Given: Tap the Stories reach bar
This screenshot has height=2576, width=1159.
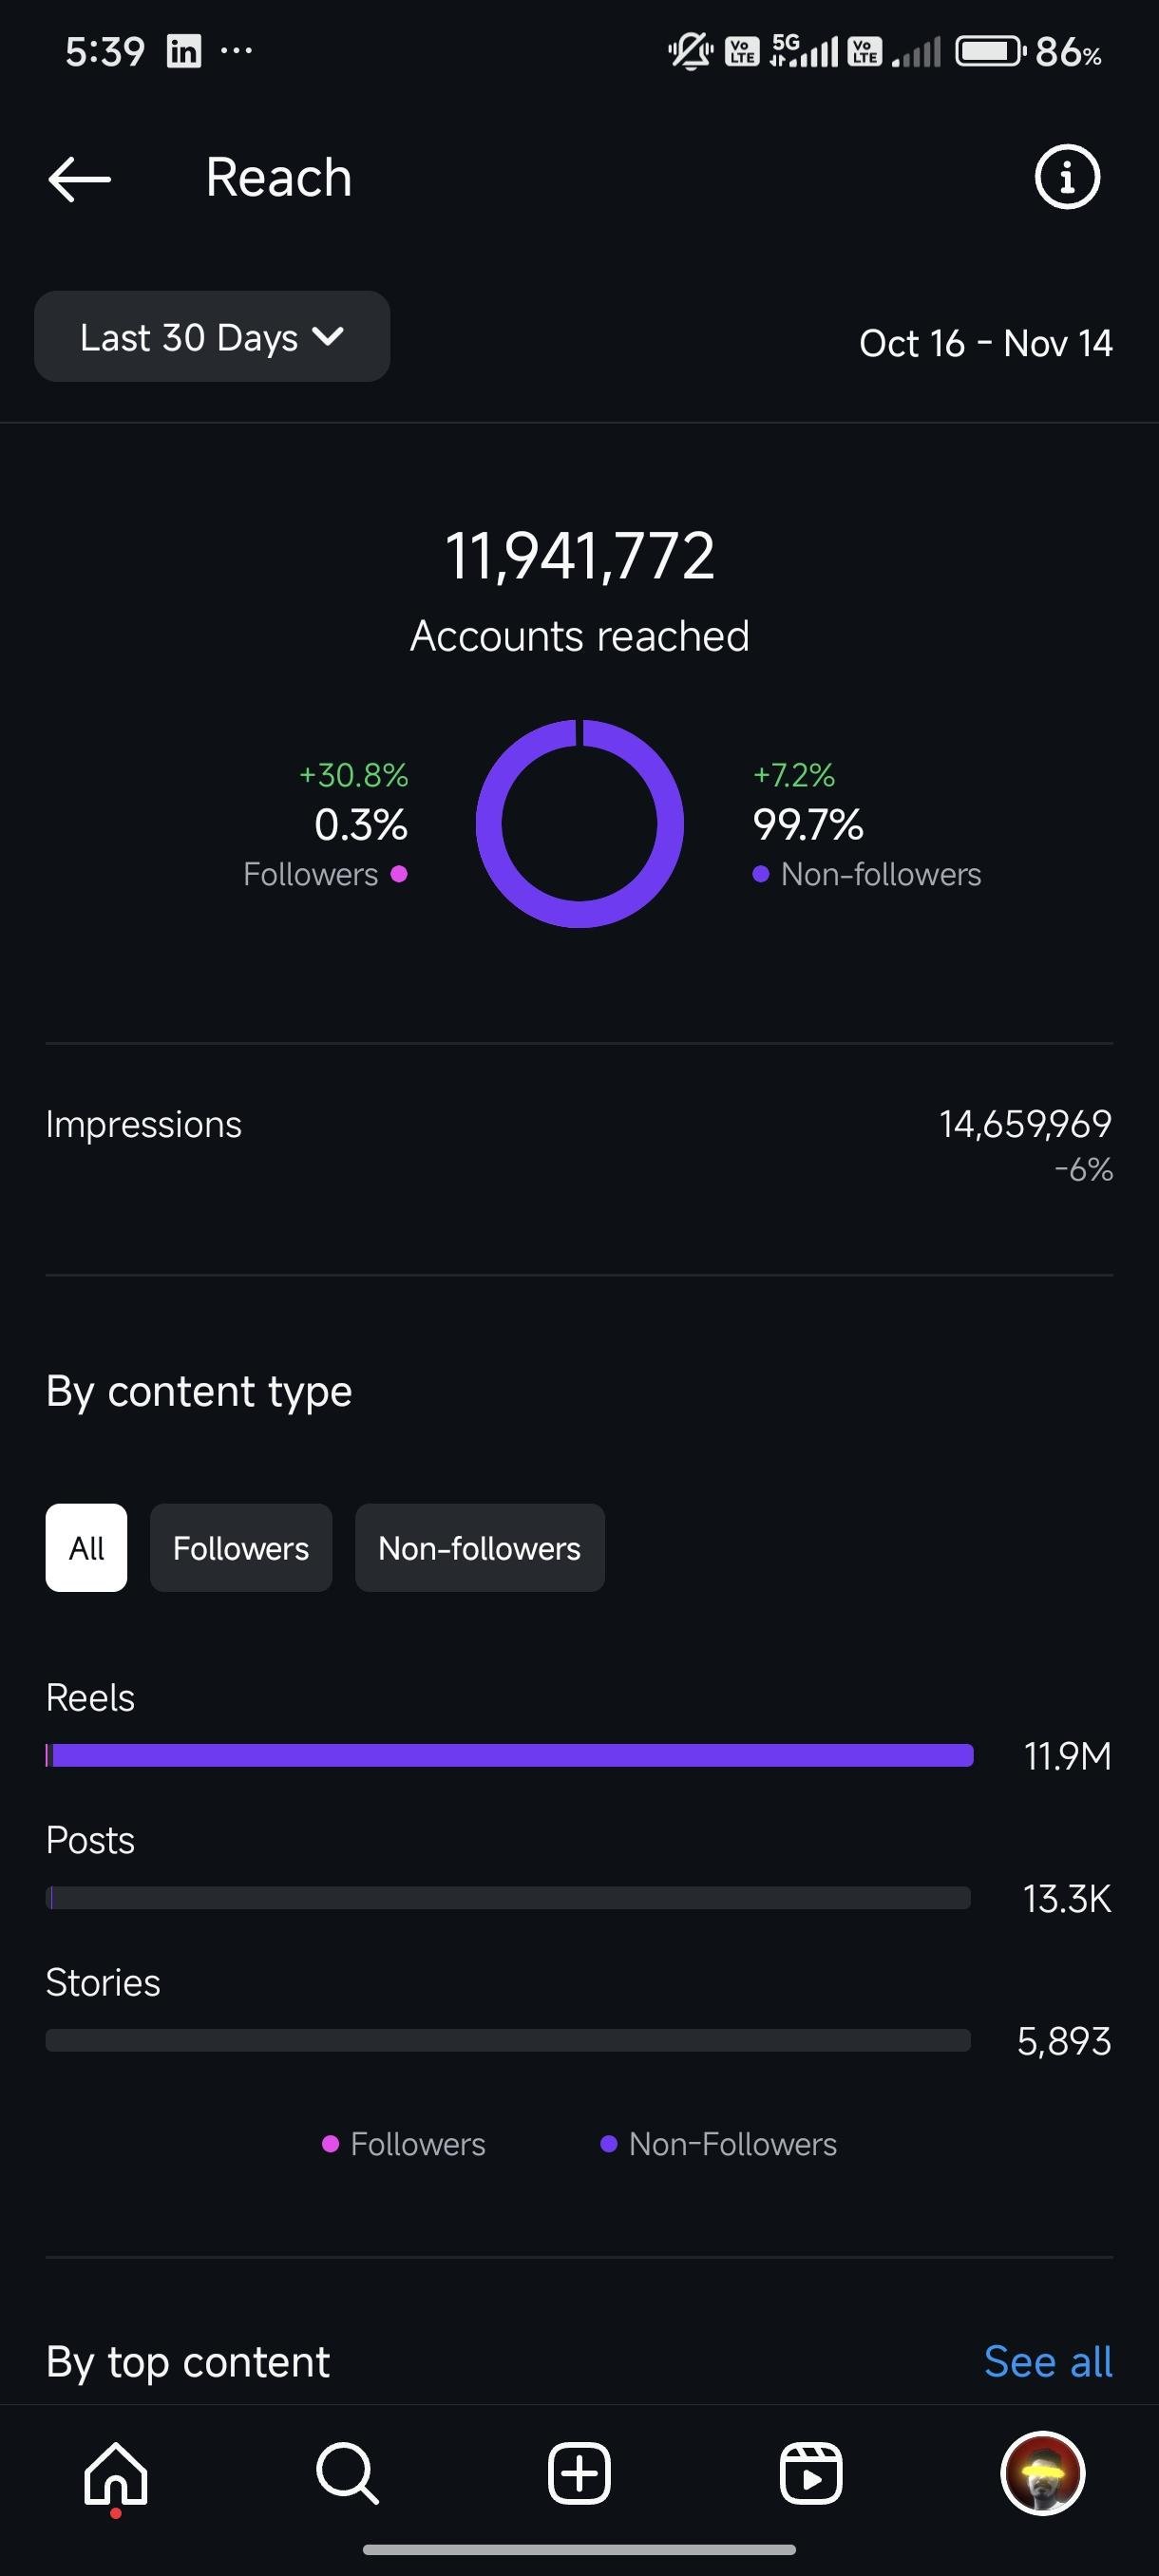Looking at the screenshot, I should (x=508, y=2040).
